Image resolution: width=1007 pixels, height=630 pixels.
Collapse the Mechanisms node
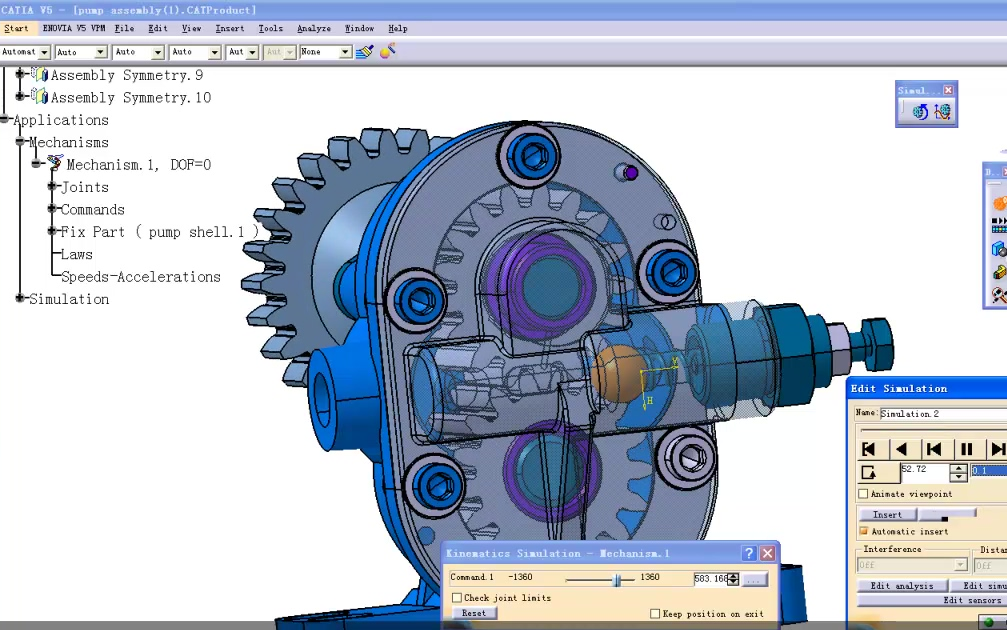pyautogui.click(x=21, y=141)
